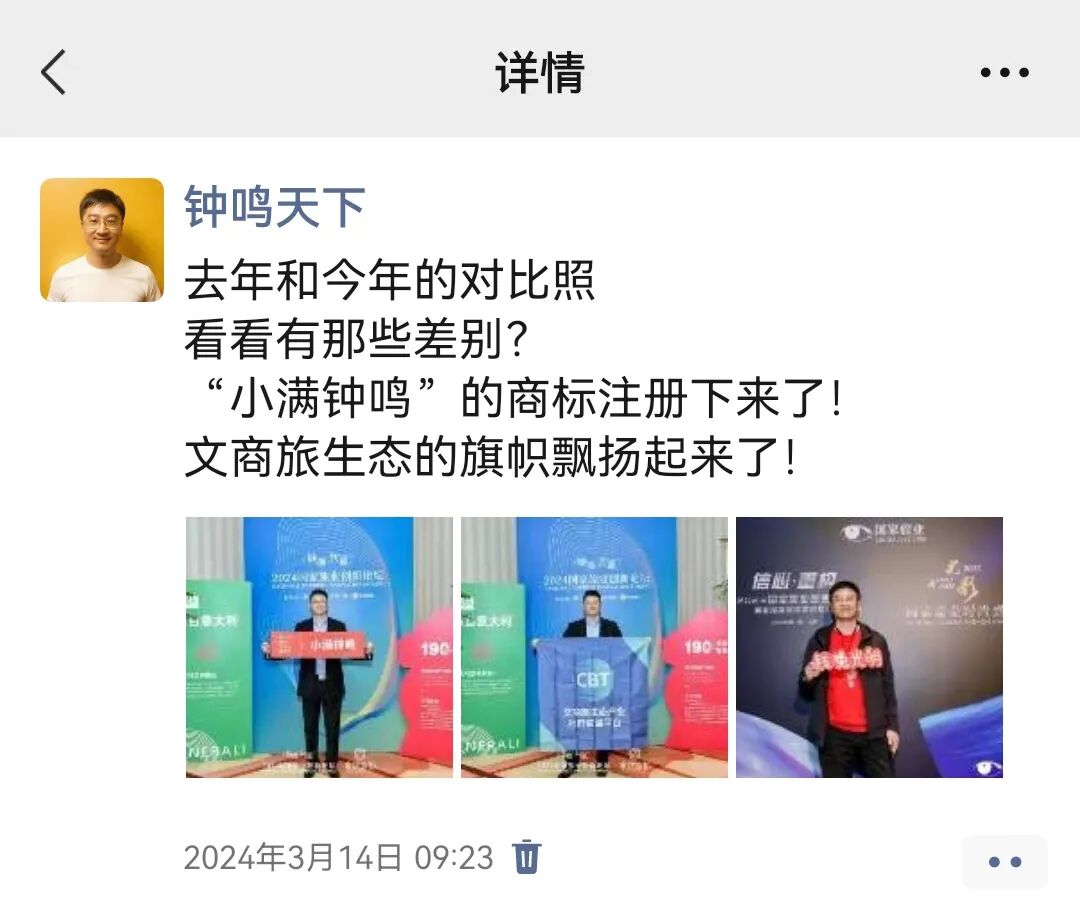1080x900 pixels.
Task: Tap the profile avatar of 钟鸣天下
Action: pyautogui.click(x=102, y=240)
